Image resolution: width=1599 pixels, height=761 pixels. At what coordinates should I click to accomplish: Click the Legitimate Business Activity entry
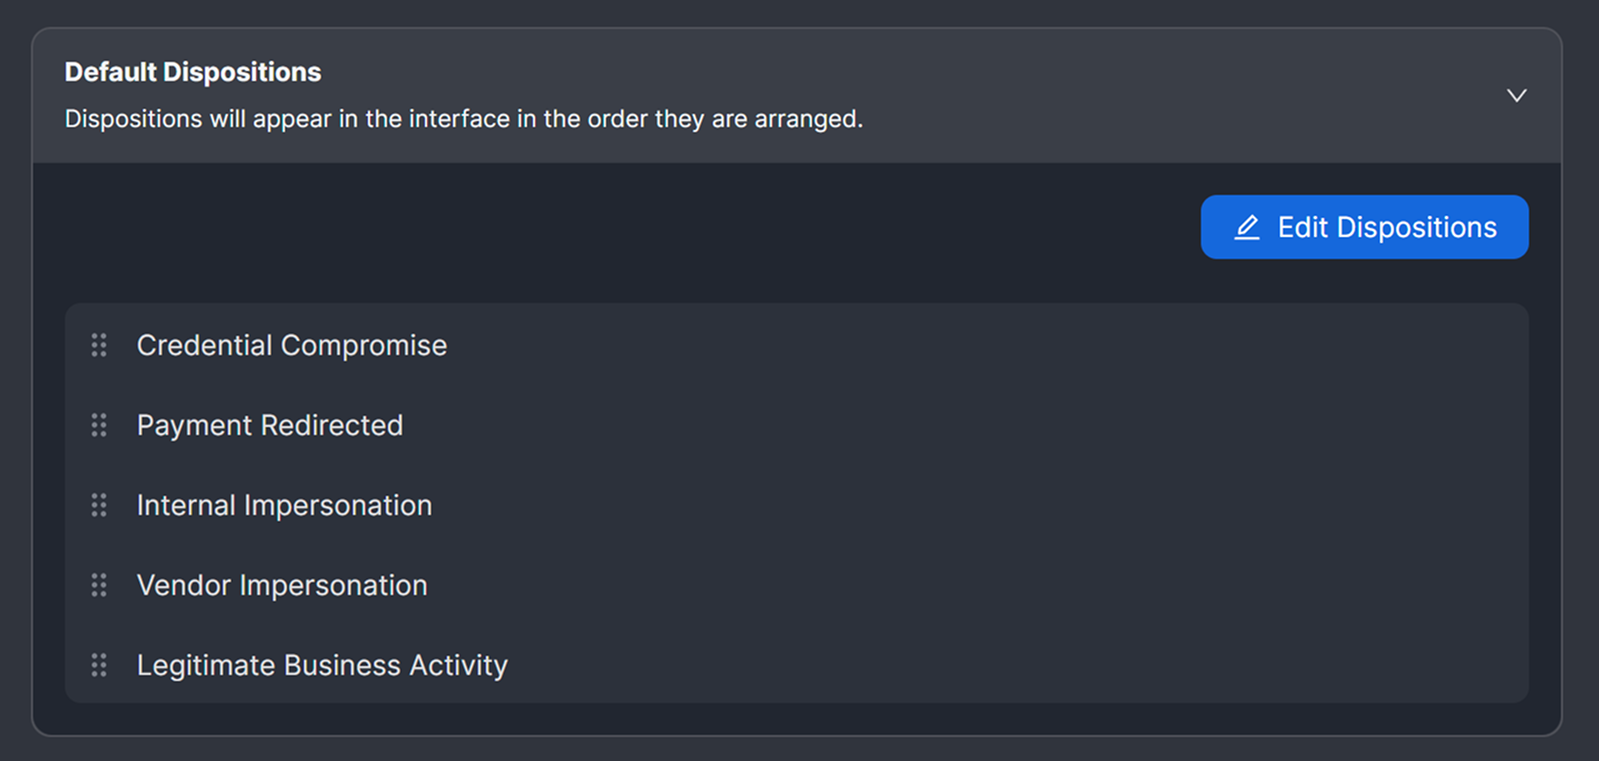[x=322, y=664]
